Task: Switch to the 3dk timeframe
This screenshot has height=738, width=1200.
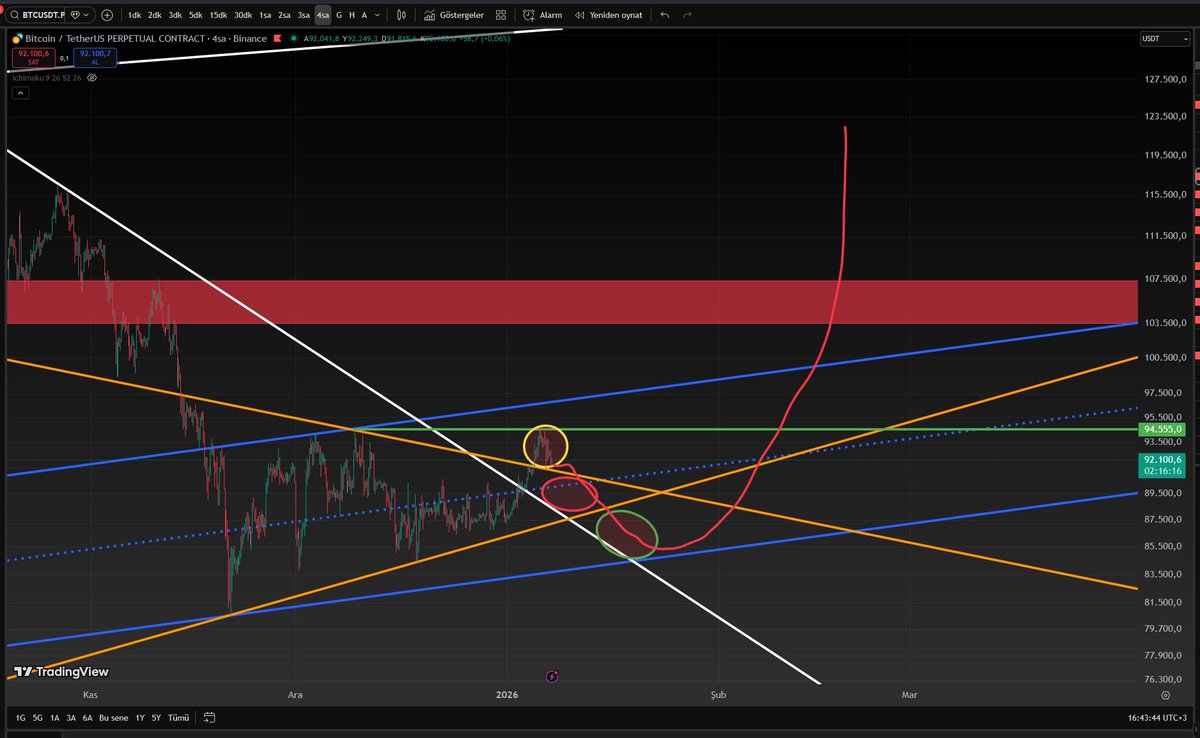Action: click(x=175, y=15)
